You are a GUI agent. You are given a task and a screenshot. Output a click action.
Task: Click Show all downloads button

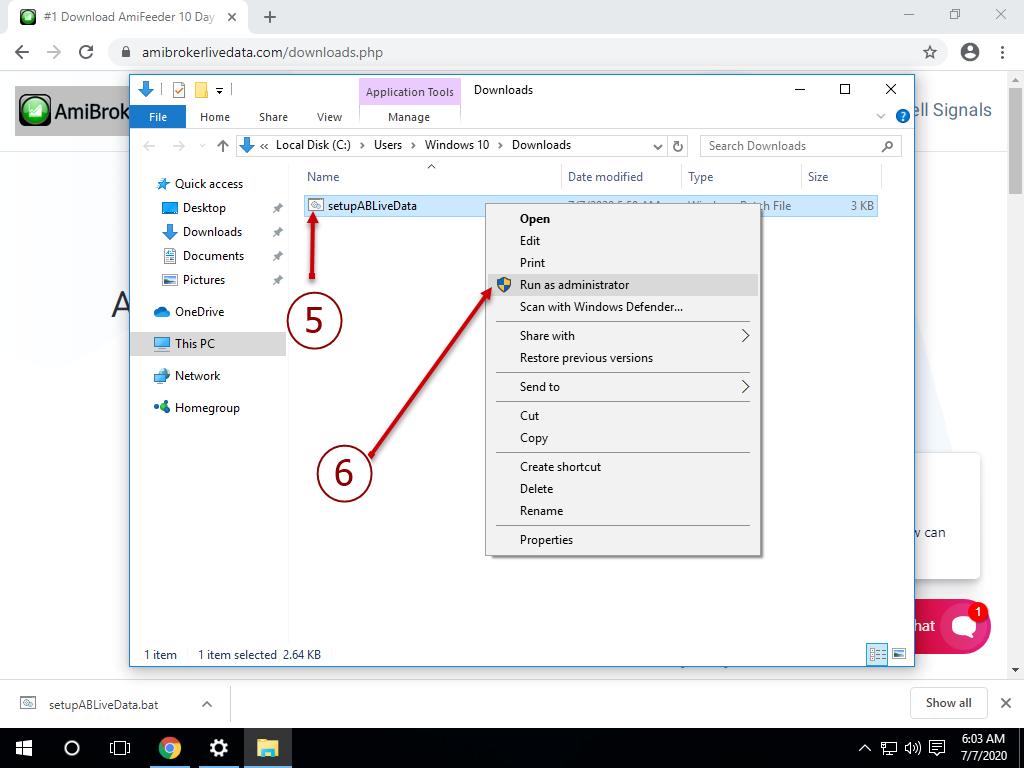[948, 703]
